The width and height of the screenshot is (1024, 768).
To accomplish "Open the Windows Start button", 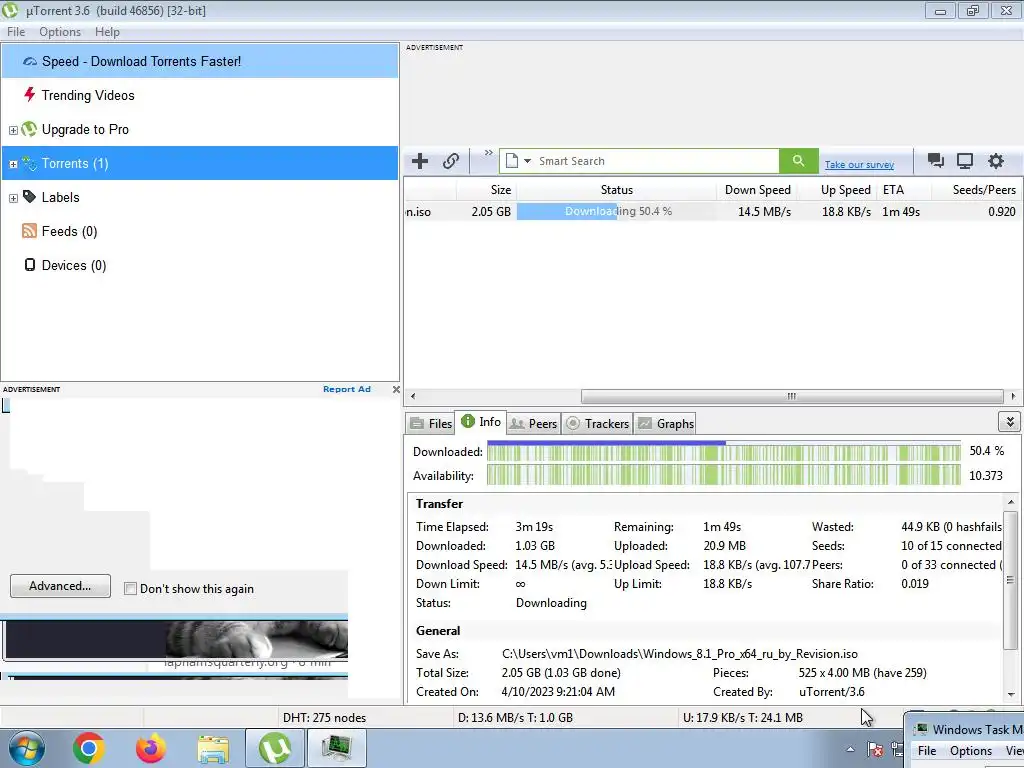I will (x=26, y=748).
